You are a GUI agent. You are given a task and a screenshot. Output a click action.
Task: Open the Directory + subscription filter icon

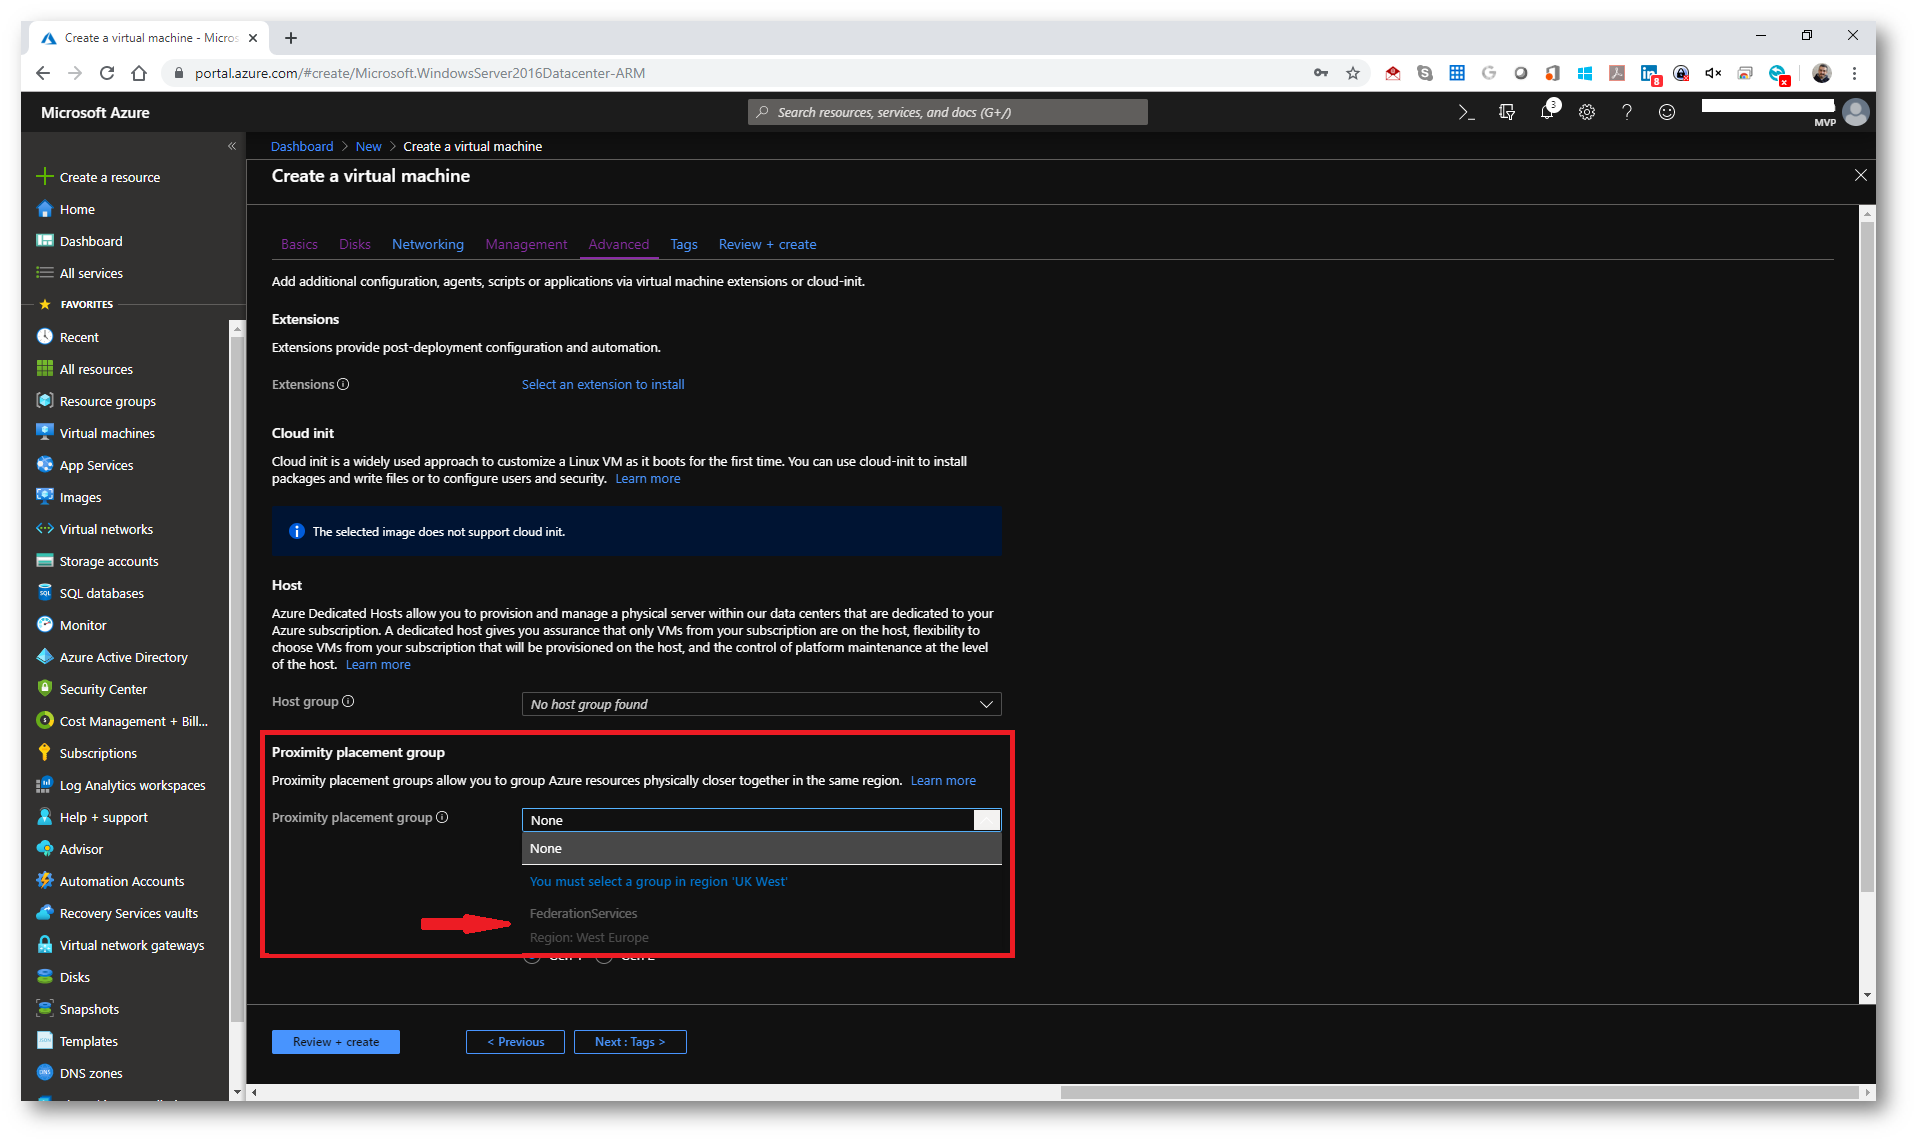[x=1507, y=112]
